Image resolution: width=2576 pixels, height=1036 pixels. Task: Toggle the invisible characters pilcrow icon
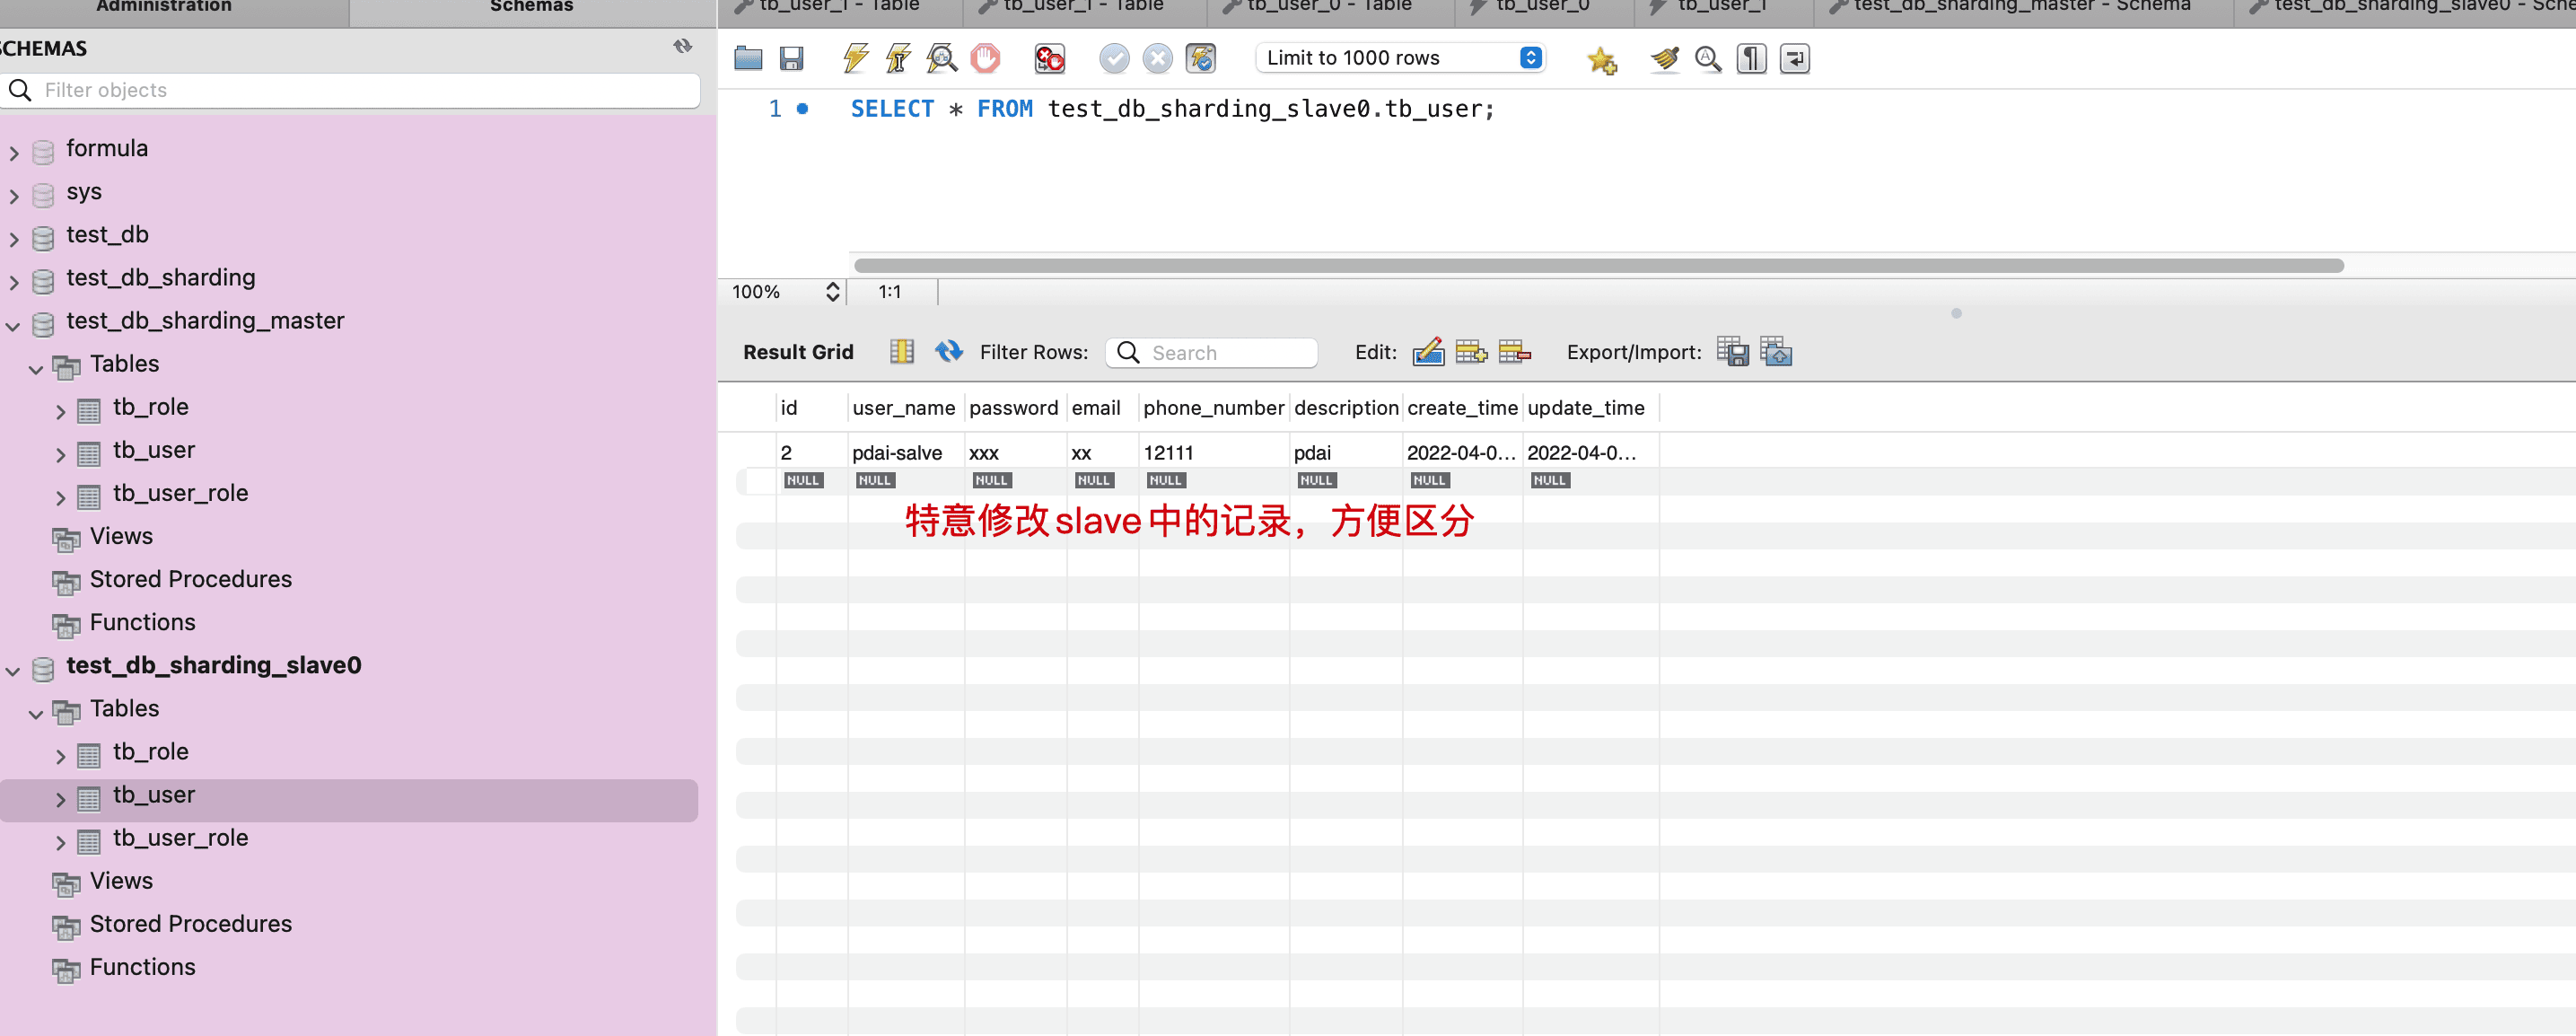(x=1751, y=59)
